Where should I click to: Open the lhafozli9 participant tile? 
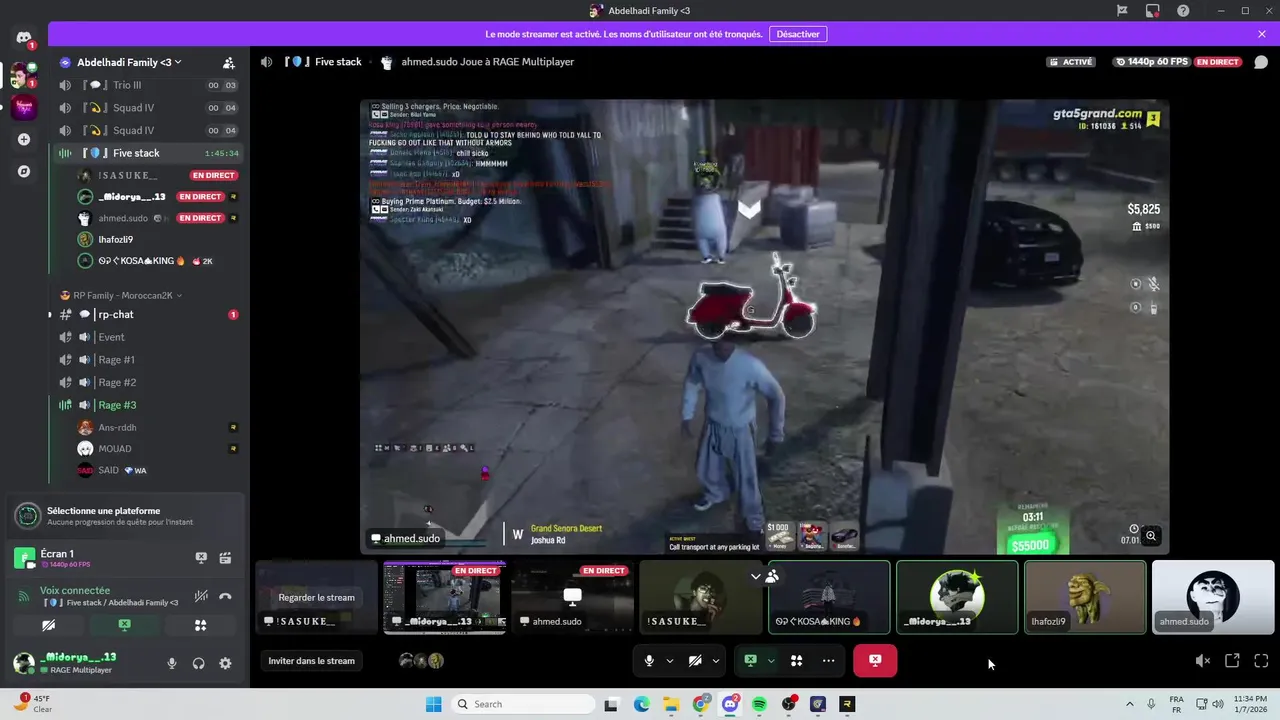(1085, 597)
